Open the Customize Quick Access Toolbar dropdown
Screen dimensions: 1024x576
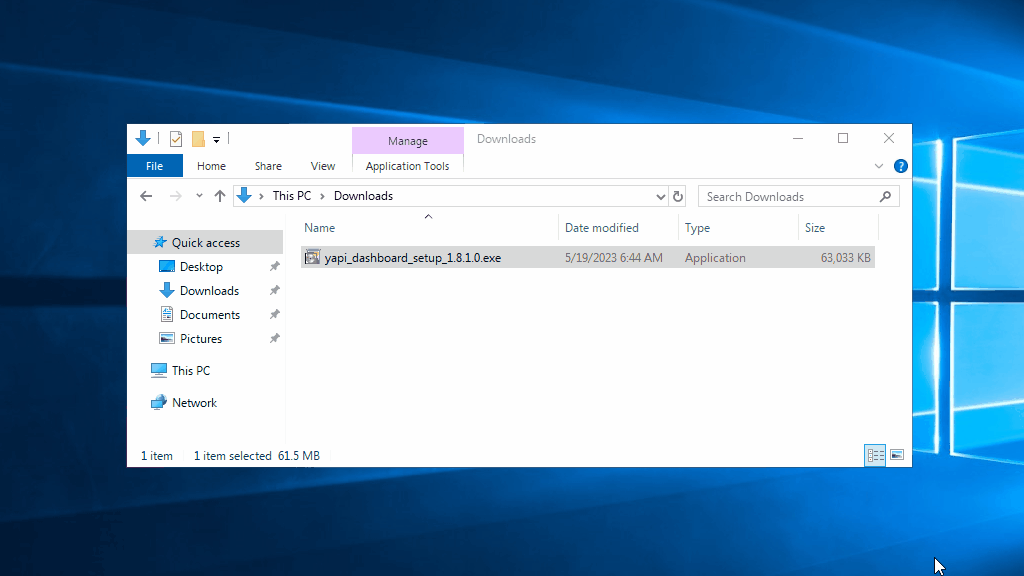[x=216, y=139]
